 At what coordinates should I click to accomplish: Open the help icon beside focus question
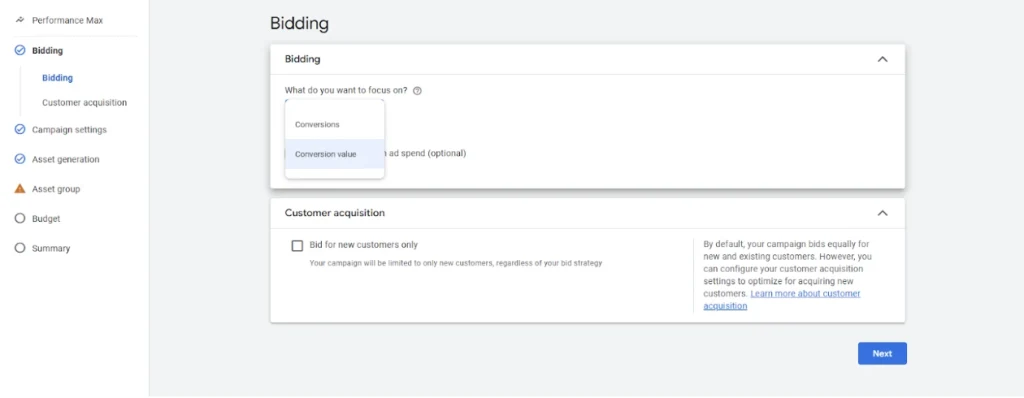[417, 91]
